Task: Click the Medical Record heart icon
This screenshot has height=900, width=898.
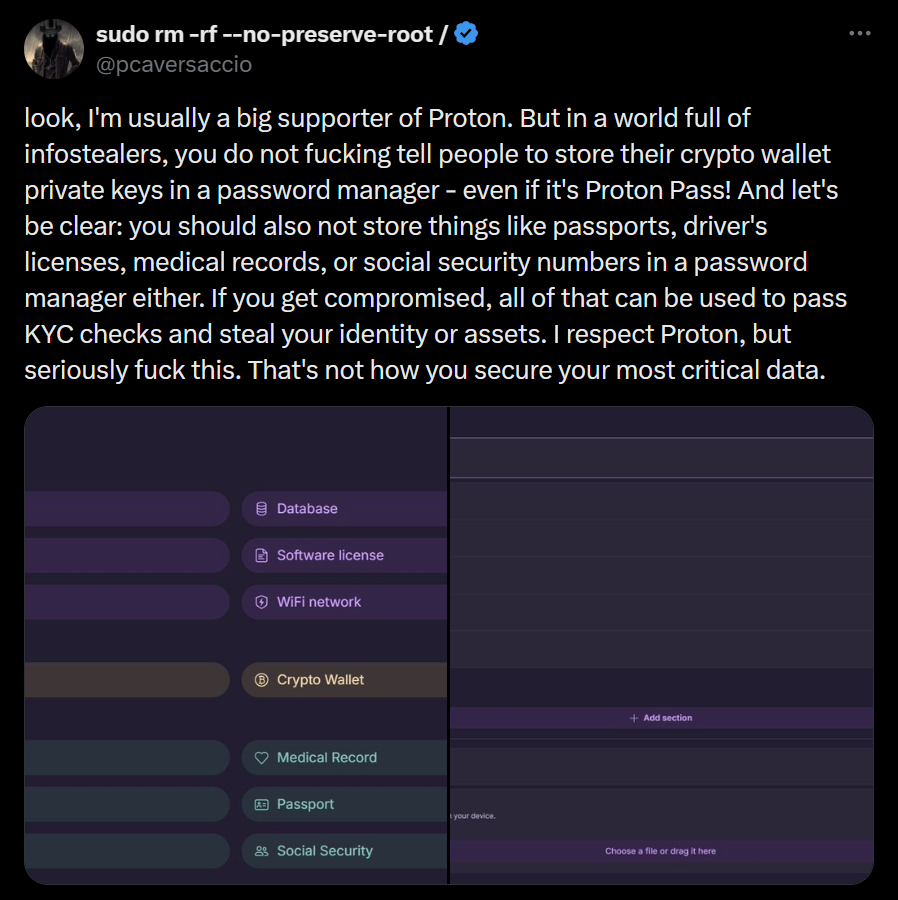Action: click(x=262, y=758)
